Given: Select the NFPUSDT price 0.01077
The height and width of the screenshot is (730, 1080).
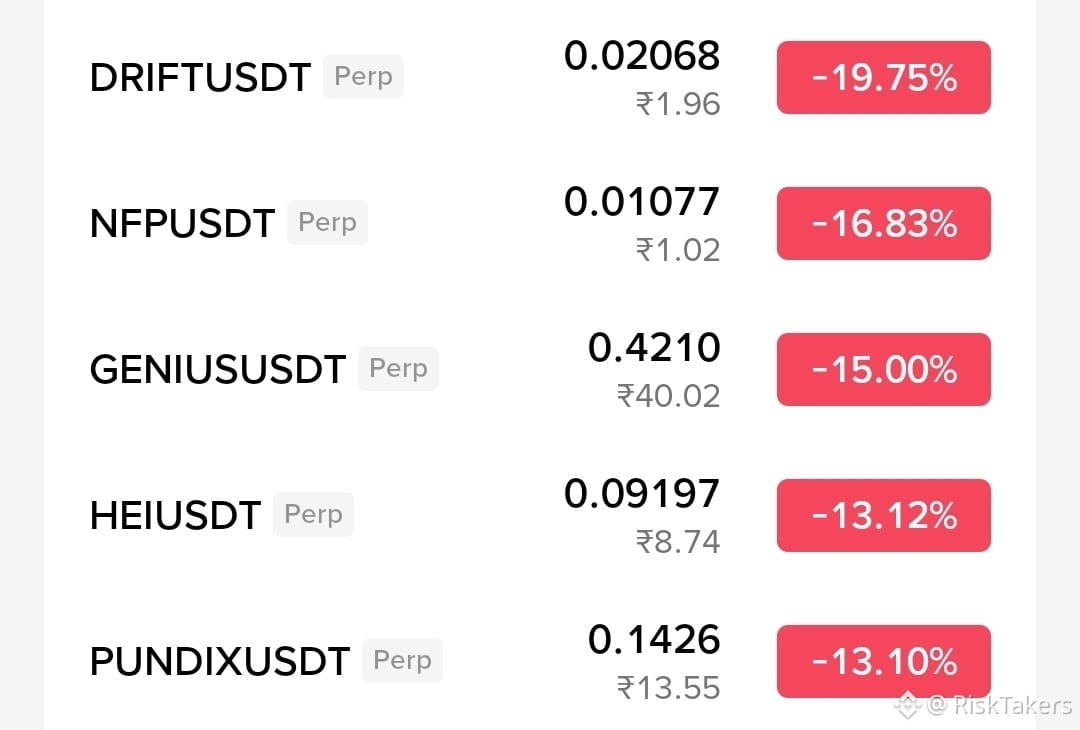Looking at the screenshot, I should (642, 202).
